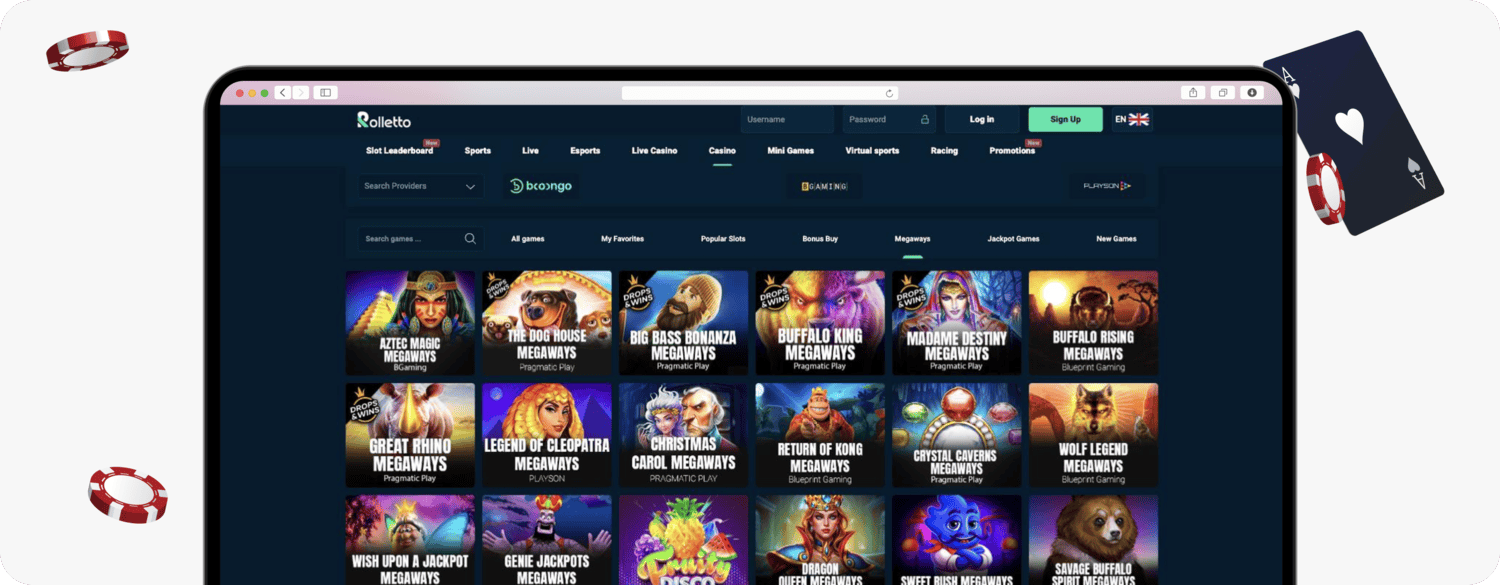The height and width of the screenshot is (585, 1500).
Task: Open Crystal Caverns Megaways game
Action: point(957,435)
